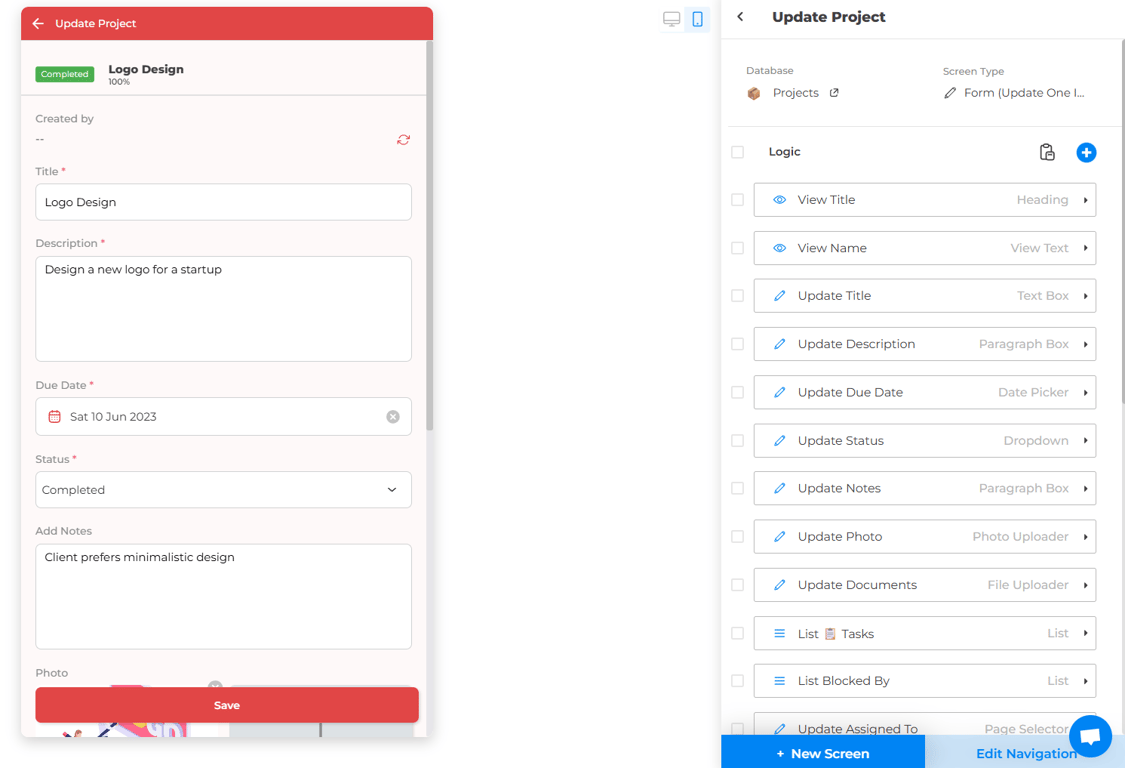
Task: Click the Form (Update One I... screen type
Action: tap(1024, 93)
